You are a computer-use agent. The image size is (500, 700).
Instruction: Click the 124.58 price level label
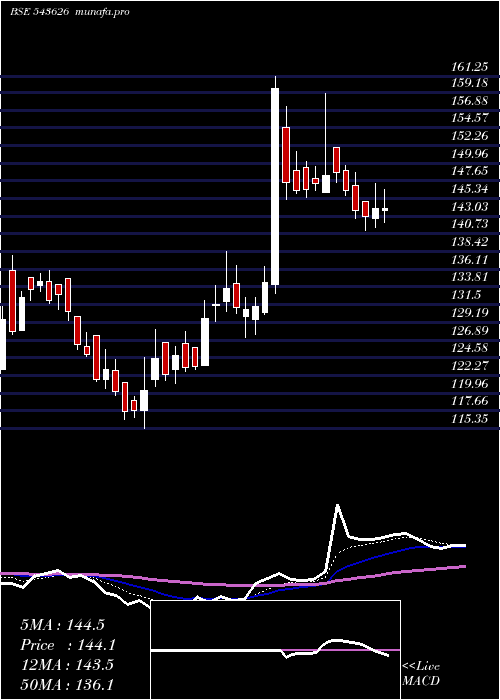tap(470, 348)
